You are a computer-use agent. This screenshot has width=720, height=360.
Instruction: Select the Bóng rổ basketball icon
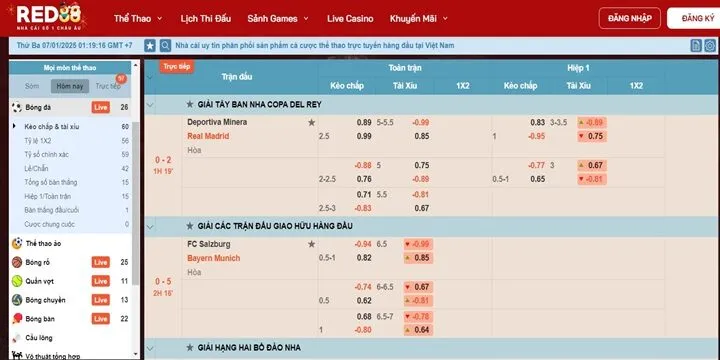[x=17, y=262]
